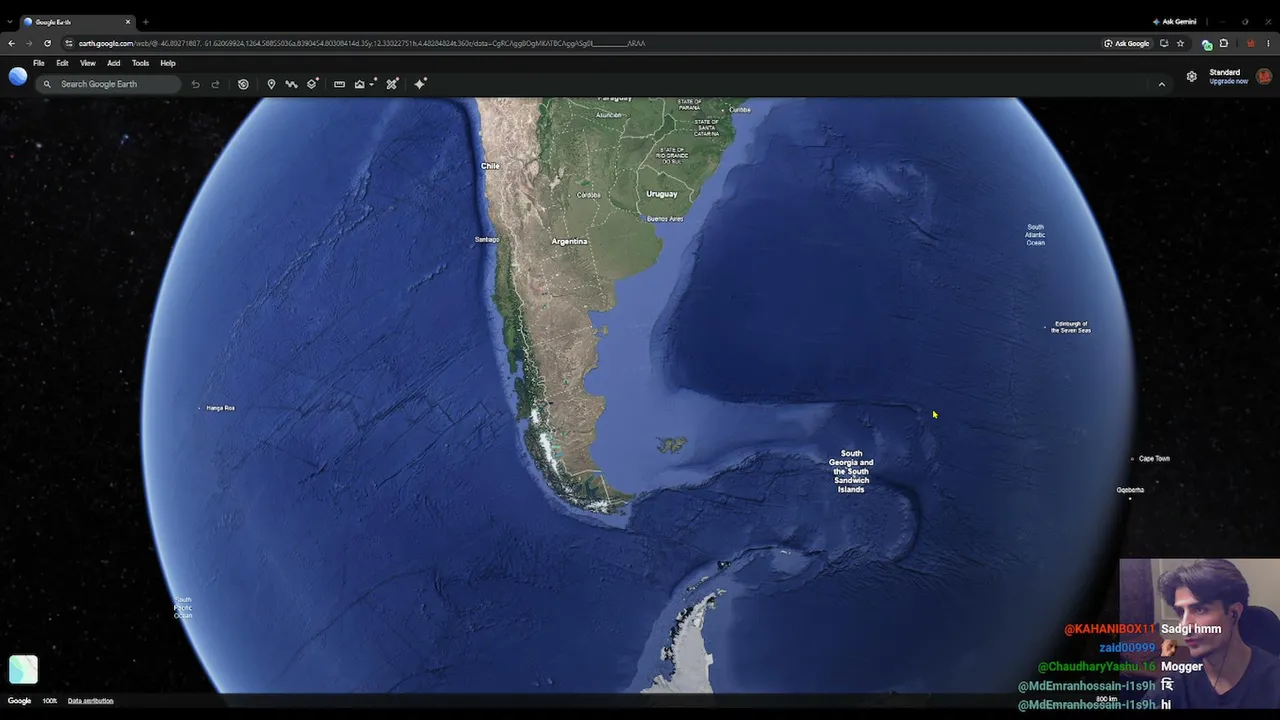Click the Cape Town label
This screenshot has width=1280, height=720.
pyautogui.click(x=1154, y=459)
